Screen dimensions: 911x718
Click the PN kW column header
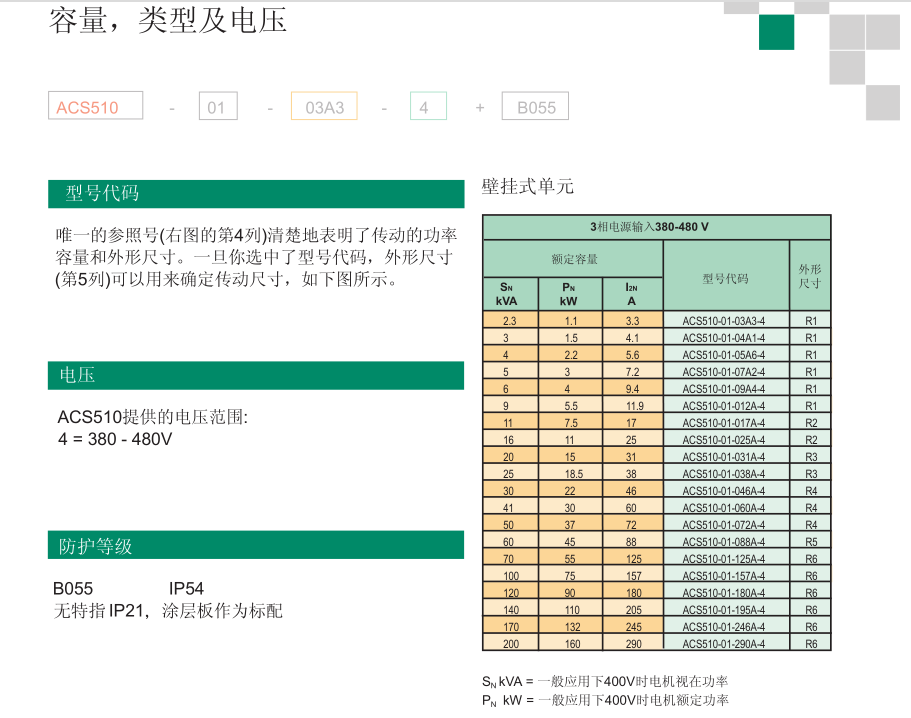(x=571, y=294)
